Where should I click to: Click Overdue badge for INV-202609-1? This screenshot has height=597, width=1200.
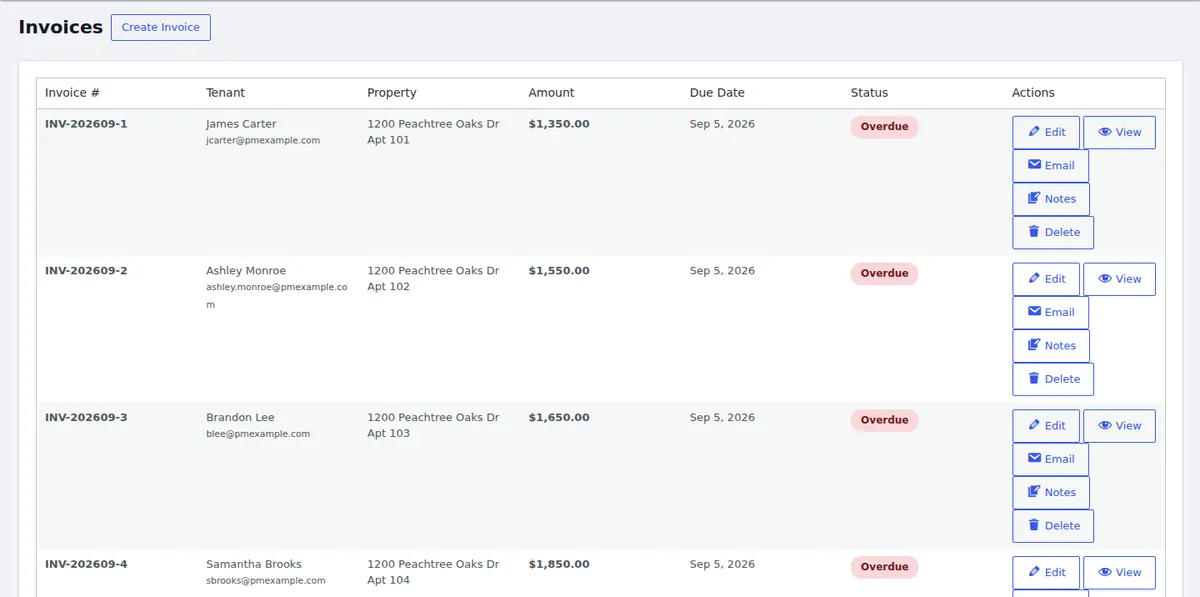(x=885, y=127)
